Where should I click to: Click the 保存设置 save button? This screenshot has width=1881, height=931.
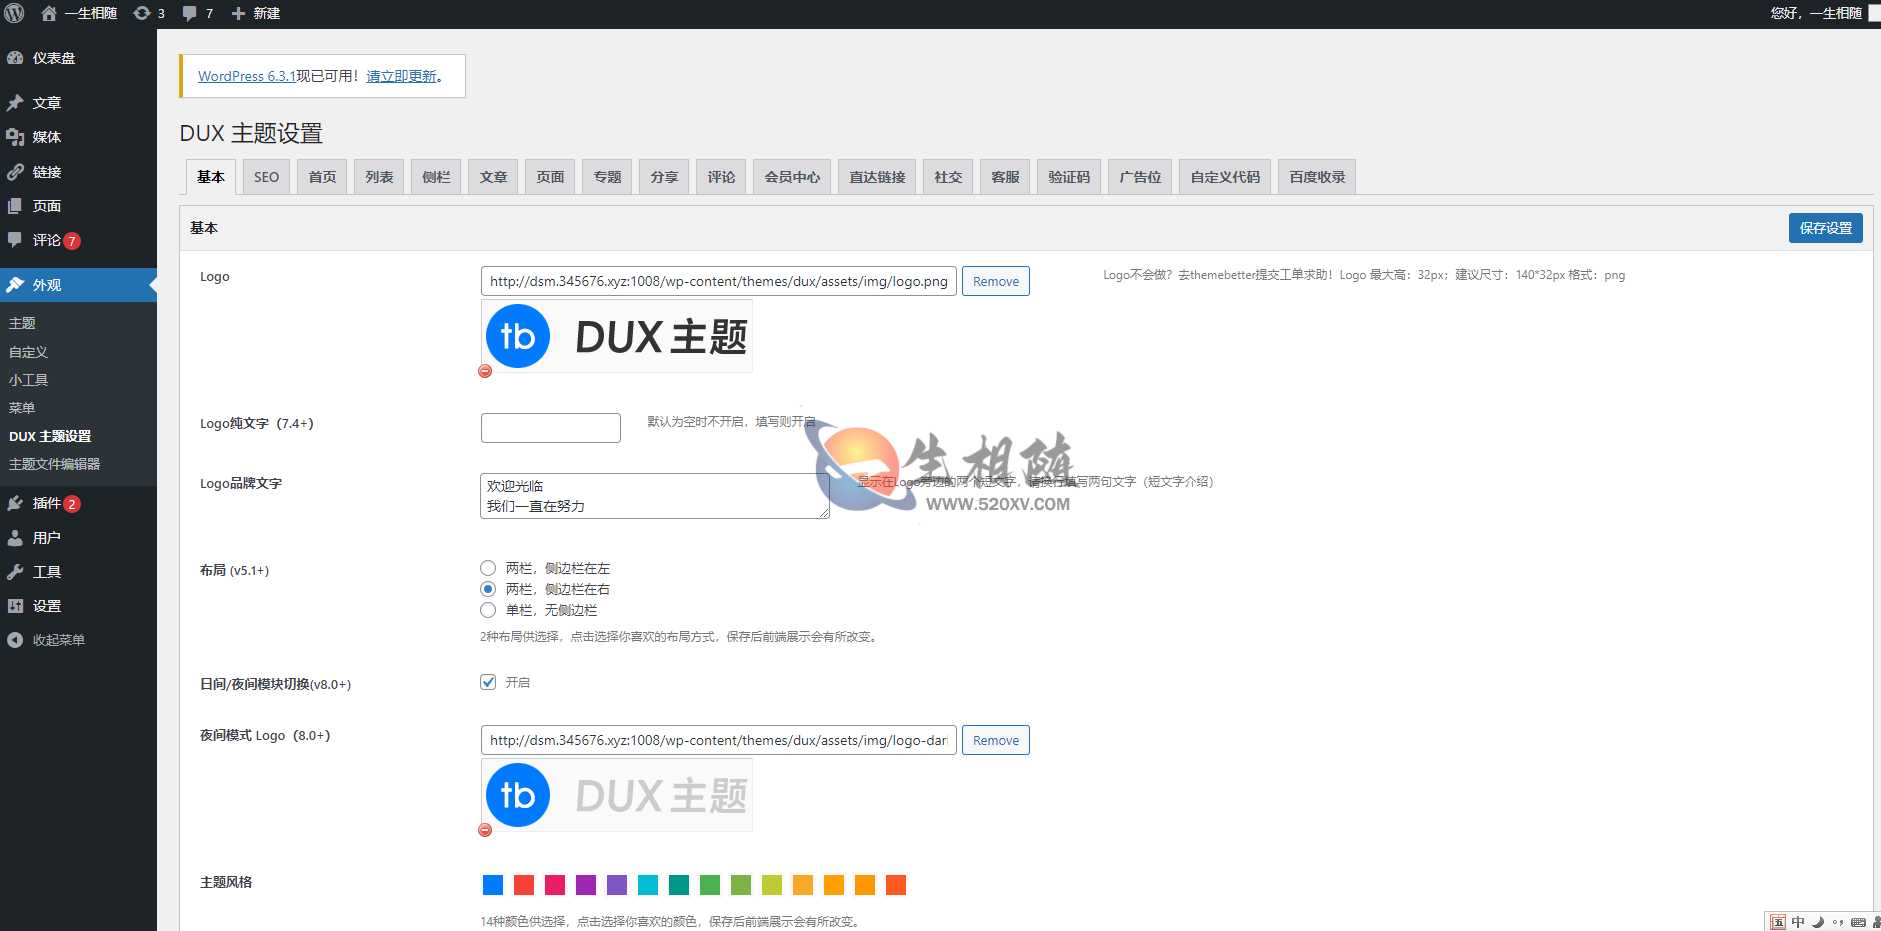pos(1825,227)
